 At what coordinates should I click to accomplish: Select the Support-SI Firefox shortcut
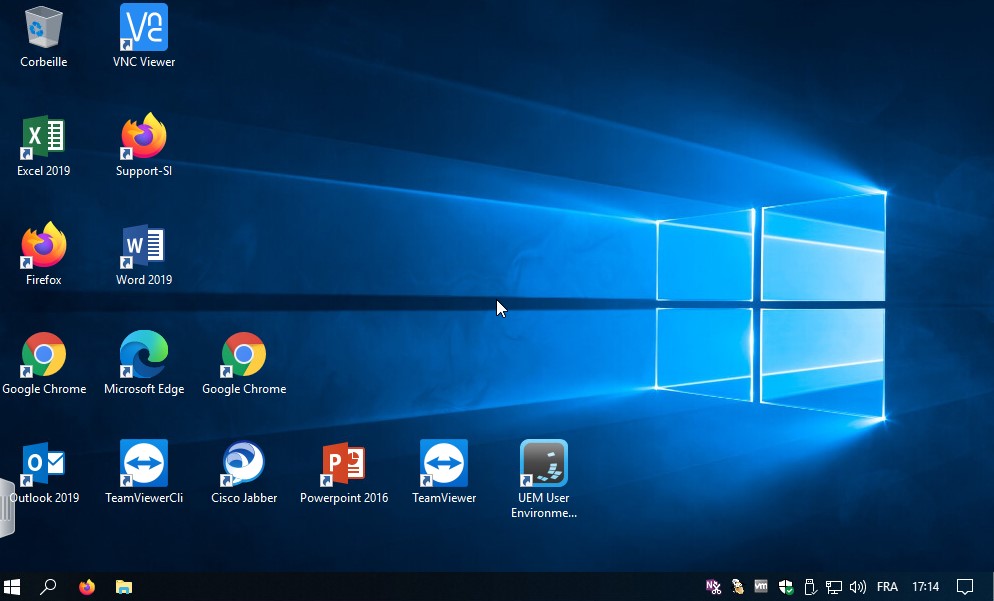[144, 138]
